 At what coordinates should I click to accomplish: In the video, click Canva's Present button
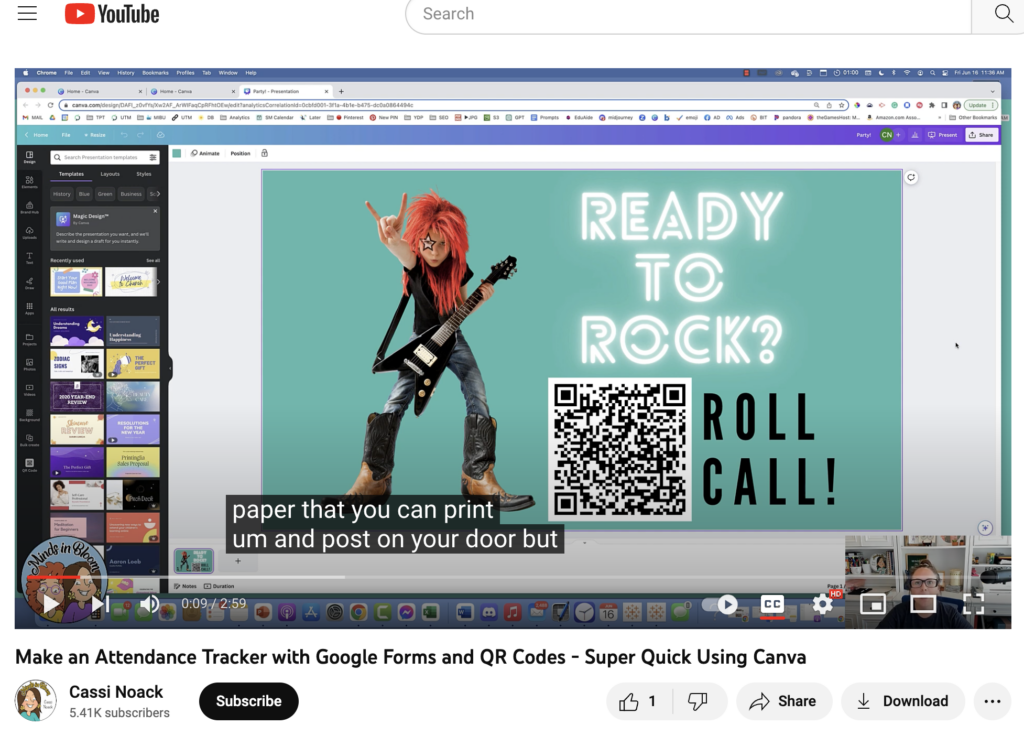tap(942, 135)
